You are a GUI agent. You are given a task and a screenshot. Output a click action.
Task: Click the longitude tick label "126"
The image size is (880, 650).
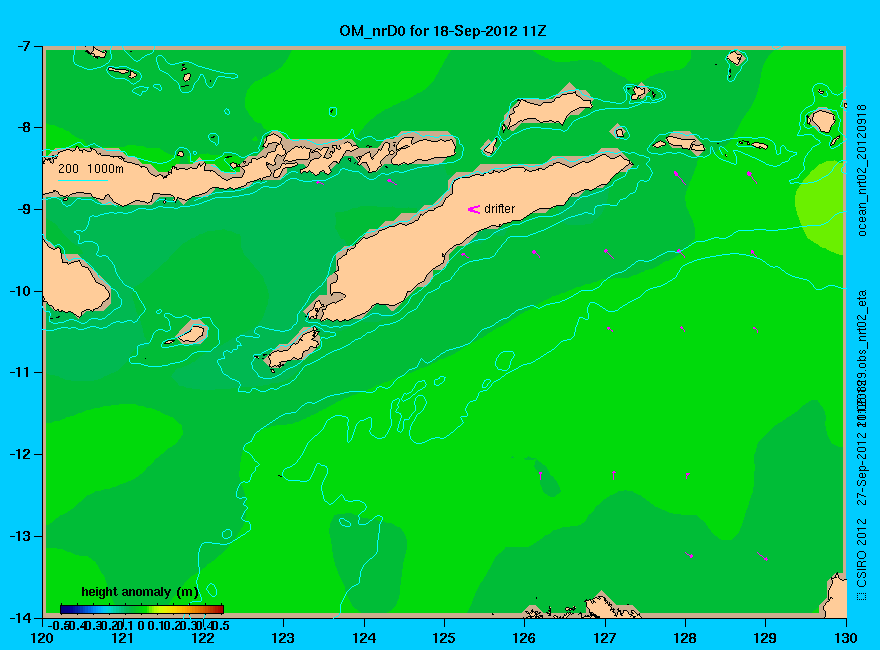coord(525,638)
